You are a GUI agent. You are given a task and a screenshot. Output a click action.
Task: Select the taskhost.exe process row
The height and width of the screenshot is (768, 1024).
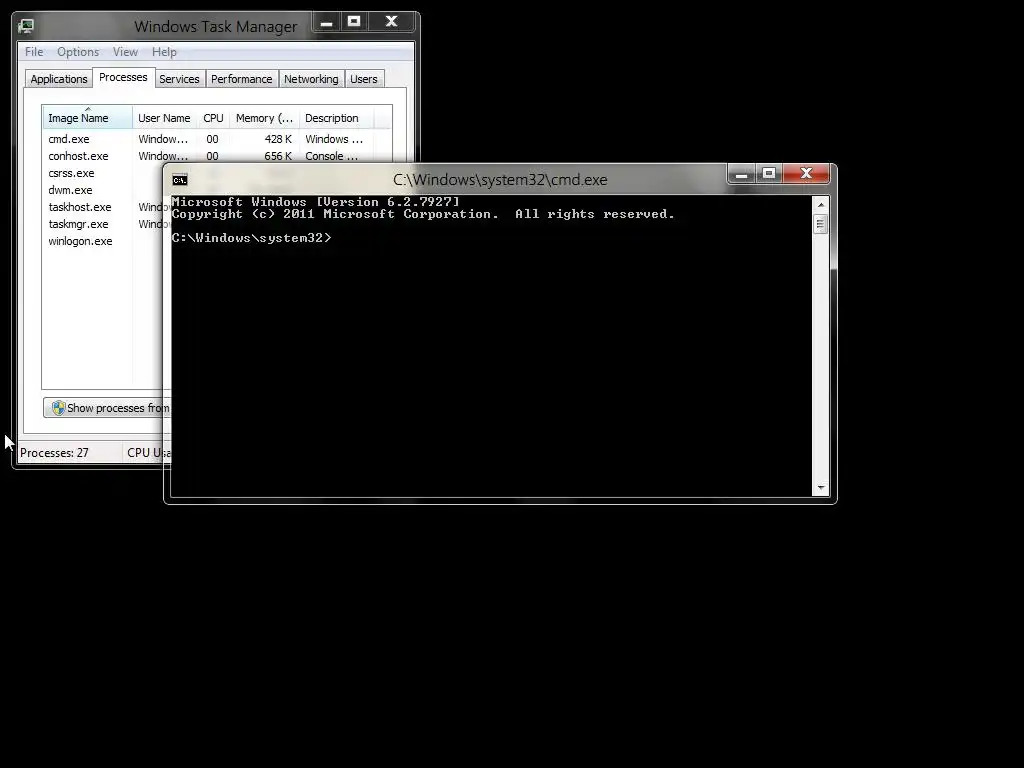(103, 207)
